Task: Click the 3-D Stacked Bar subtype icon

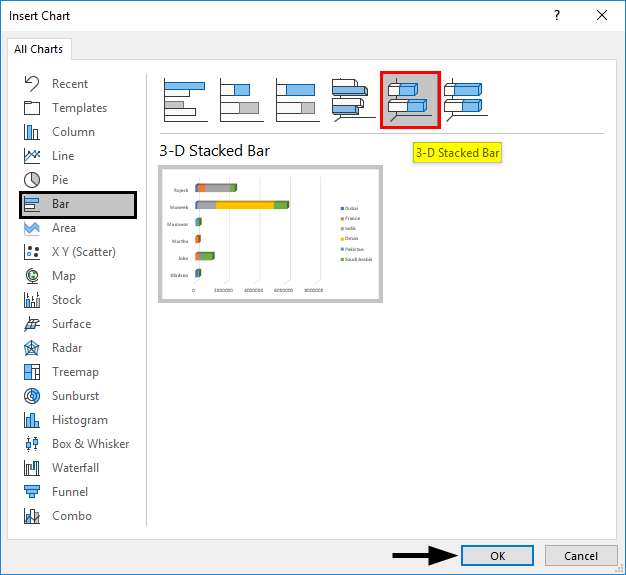Action: (410, 100)
